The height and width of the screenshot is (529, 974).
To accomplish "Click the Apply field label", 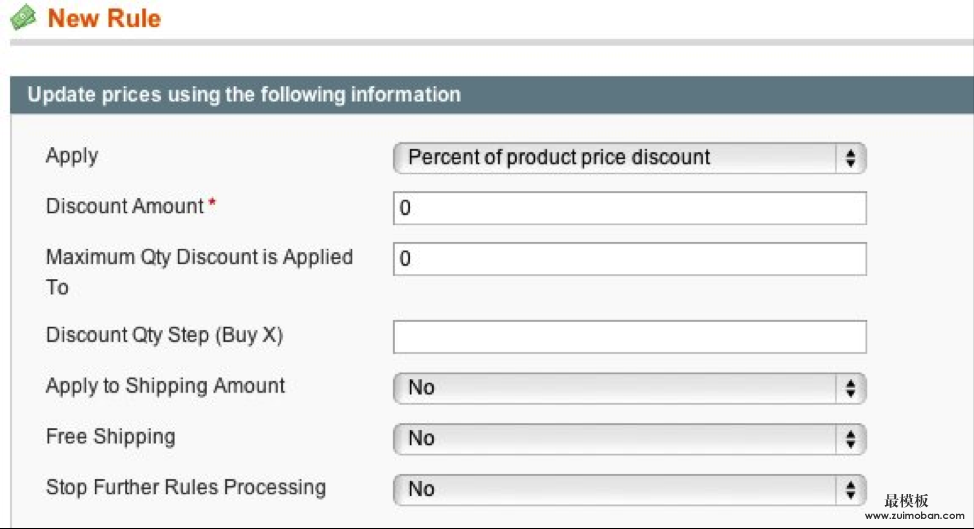I will 72,156.
